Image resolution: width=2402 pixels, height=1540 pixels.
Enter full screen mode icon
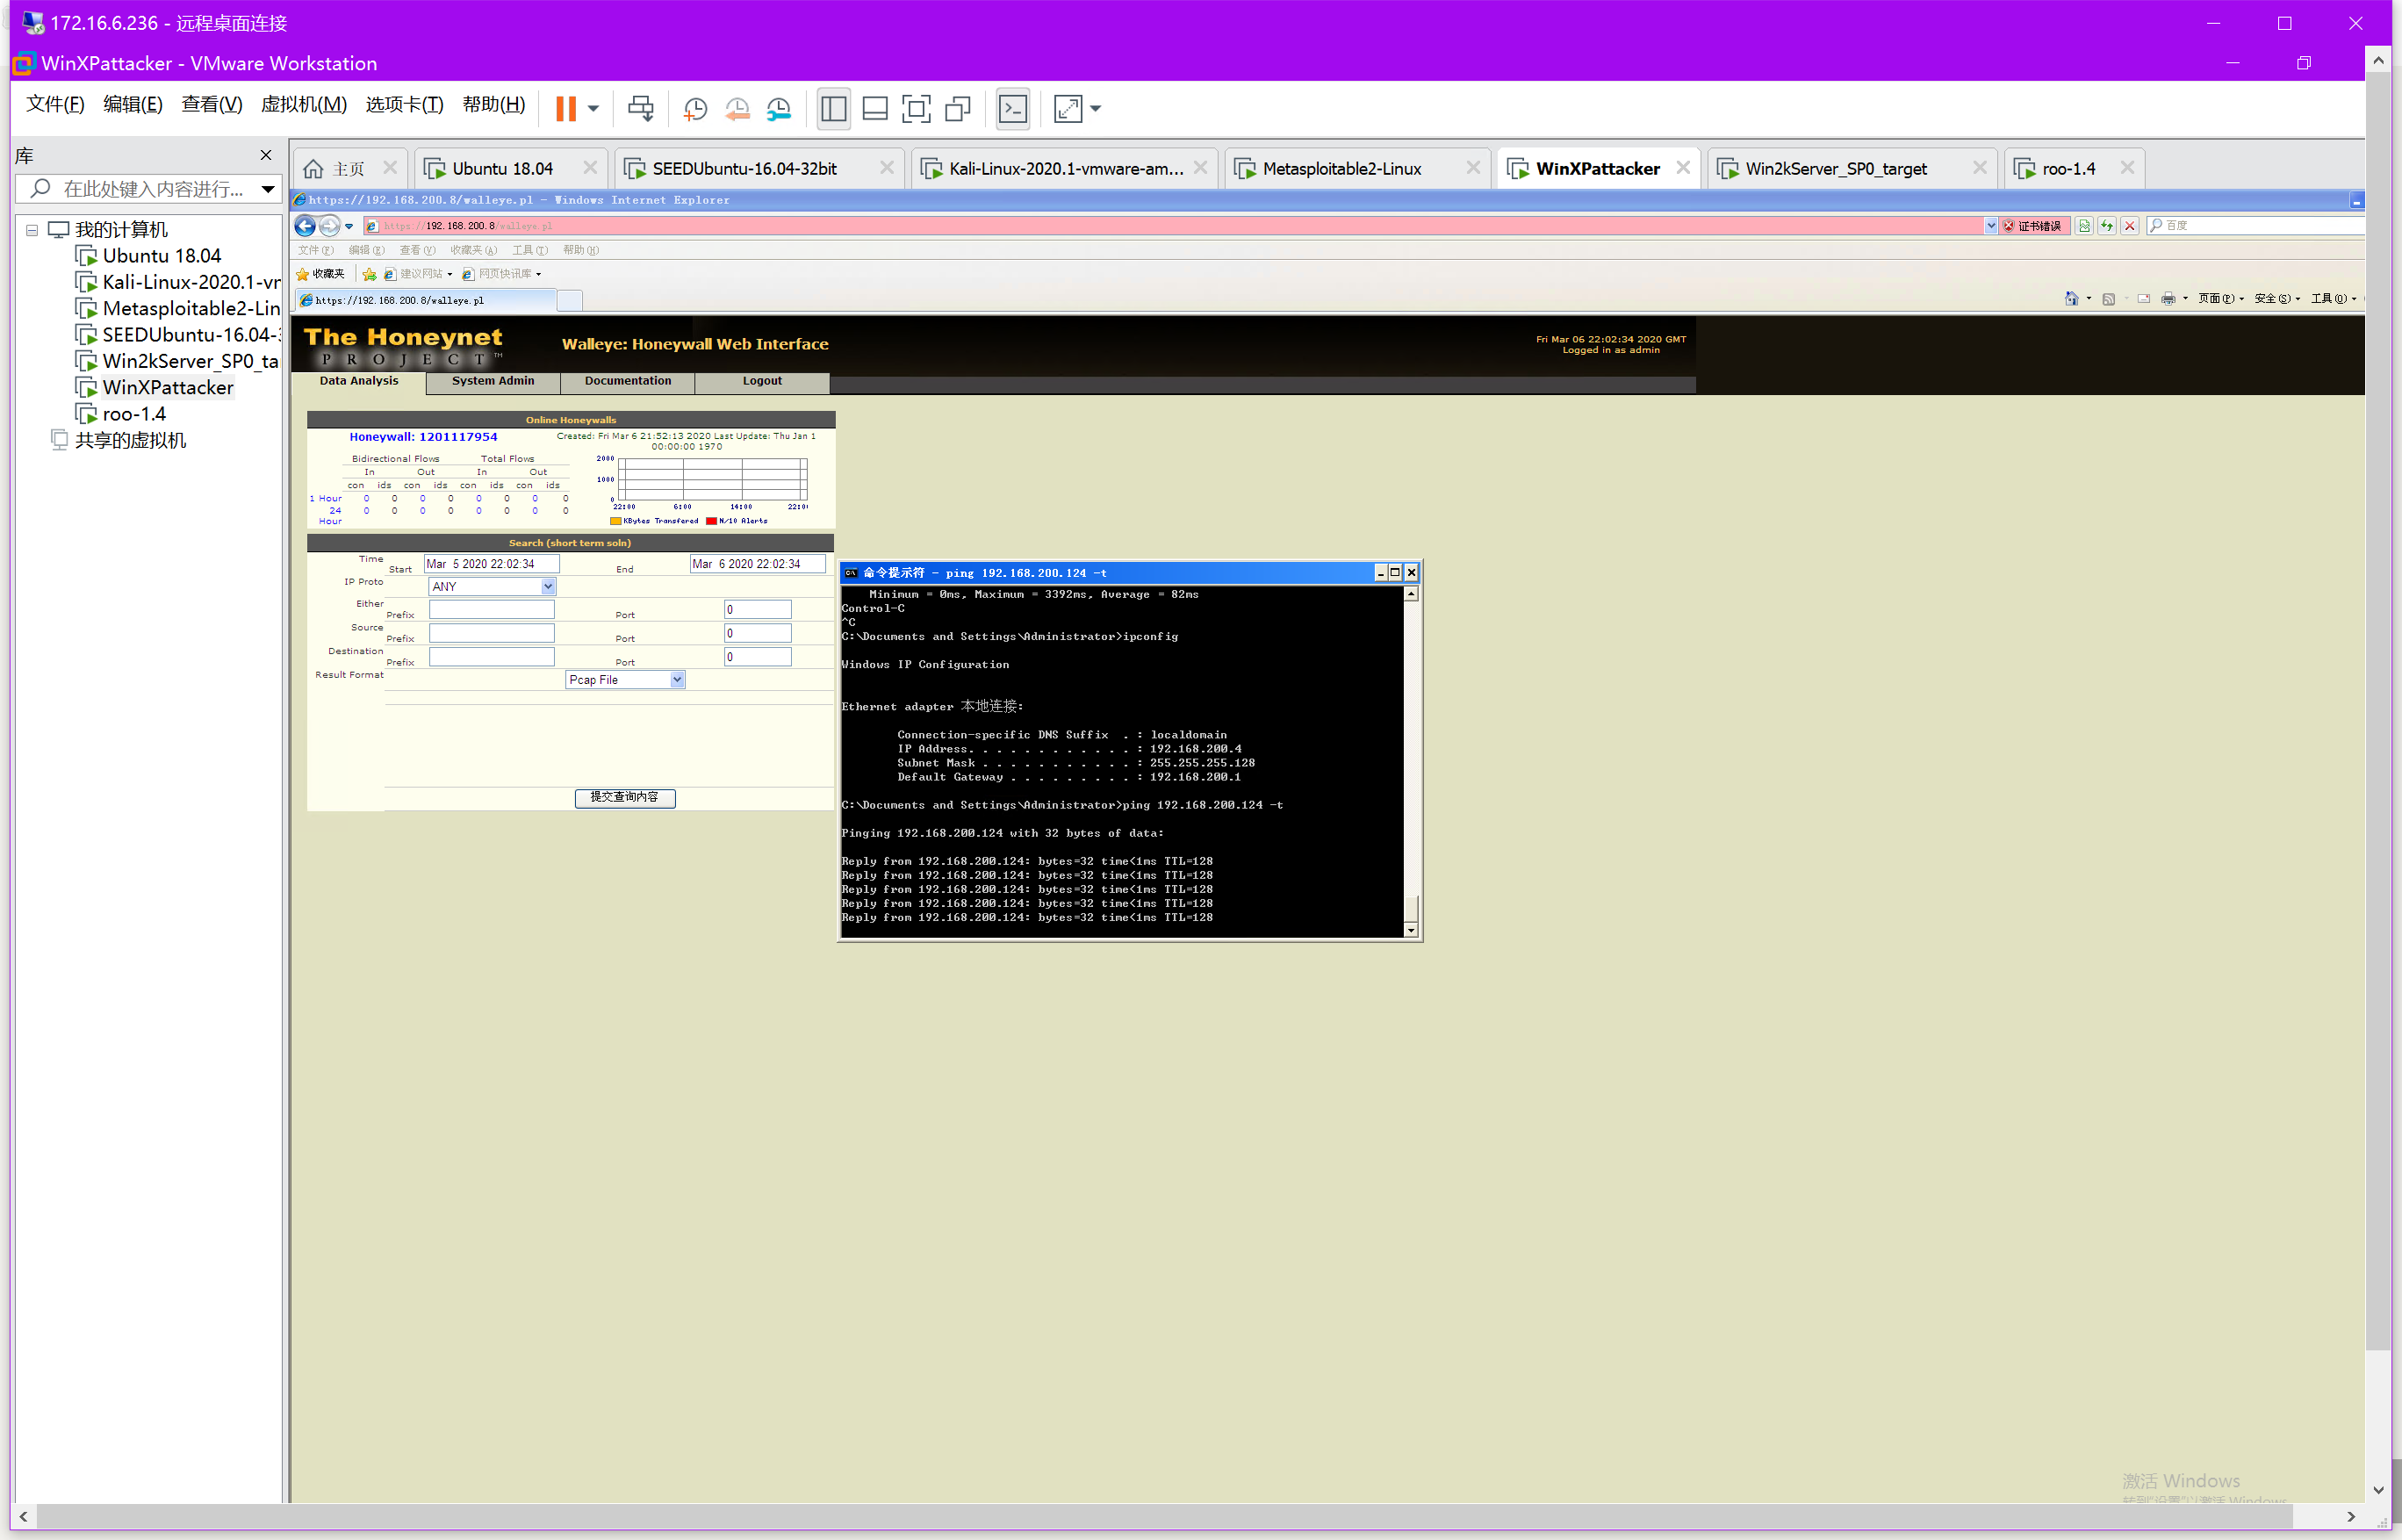pos(916,108)
